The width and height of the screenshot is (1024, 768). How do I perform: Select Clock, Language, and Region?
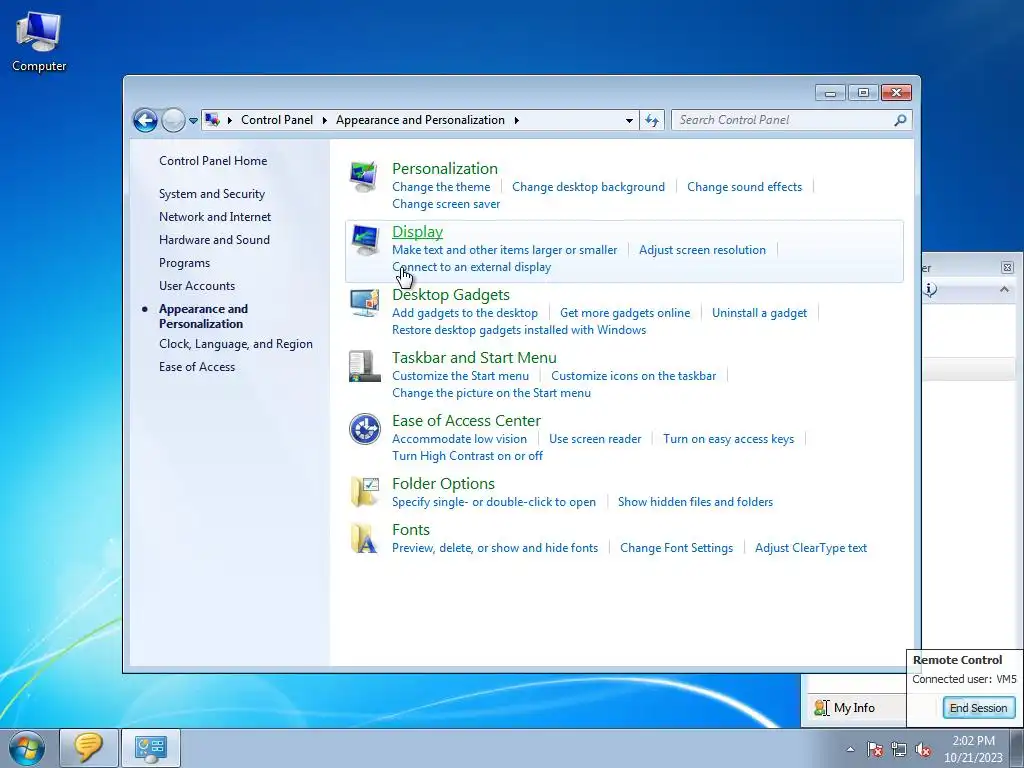click(x=236, y=344)
